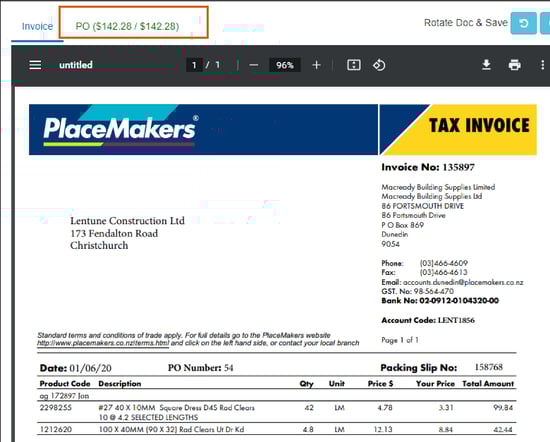Download the PDF document
550x442 pixels.
(x=486, y=65)
